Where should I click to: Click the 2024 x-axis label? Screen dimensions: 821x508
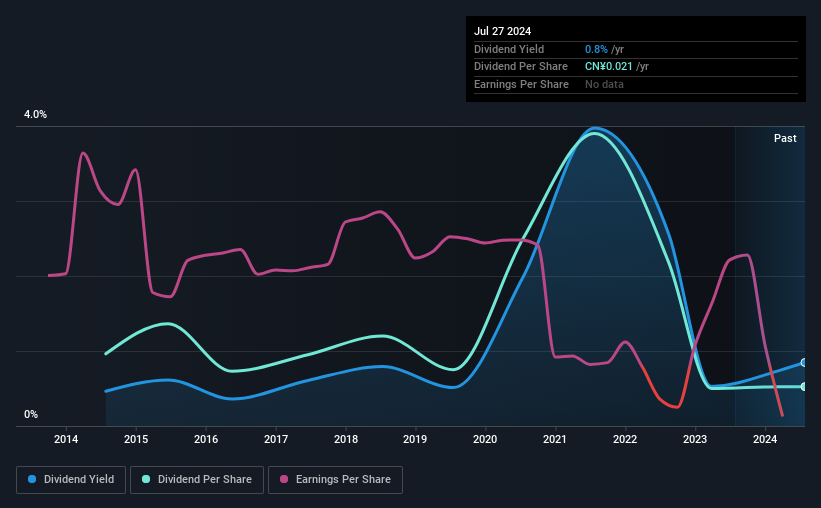coord(765,439)
